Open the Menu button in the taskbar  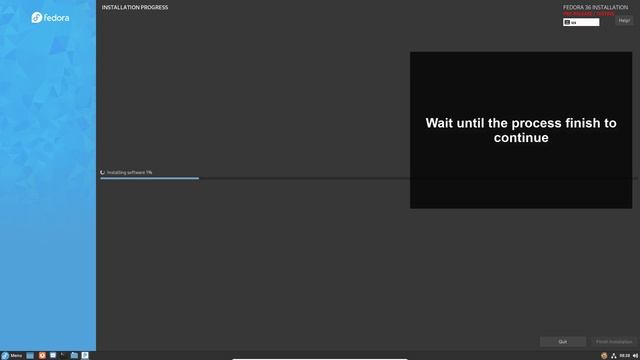coord(12,356)
